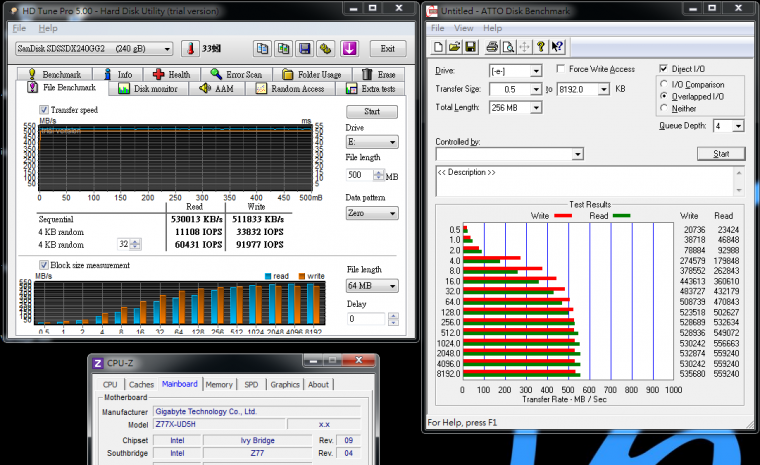This screenshot has width=760, height=465.
Task: Uncheck the Transfer speed checkbox
Action: [x=44, y=110]
